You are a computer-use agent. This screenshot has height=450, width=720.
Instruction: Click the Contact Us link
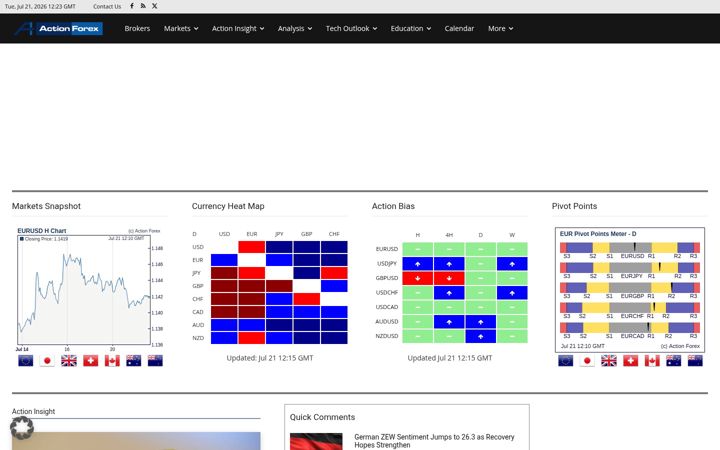coord(107,6)
